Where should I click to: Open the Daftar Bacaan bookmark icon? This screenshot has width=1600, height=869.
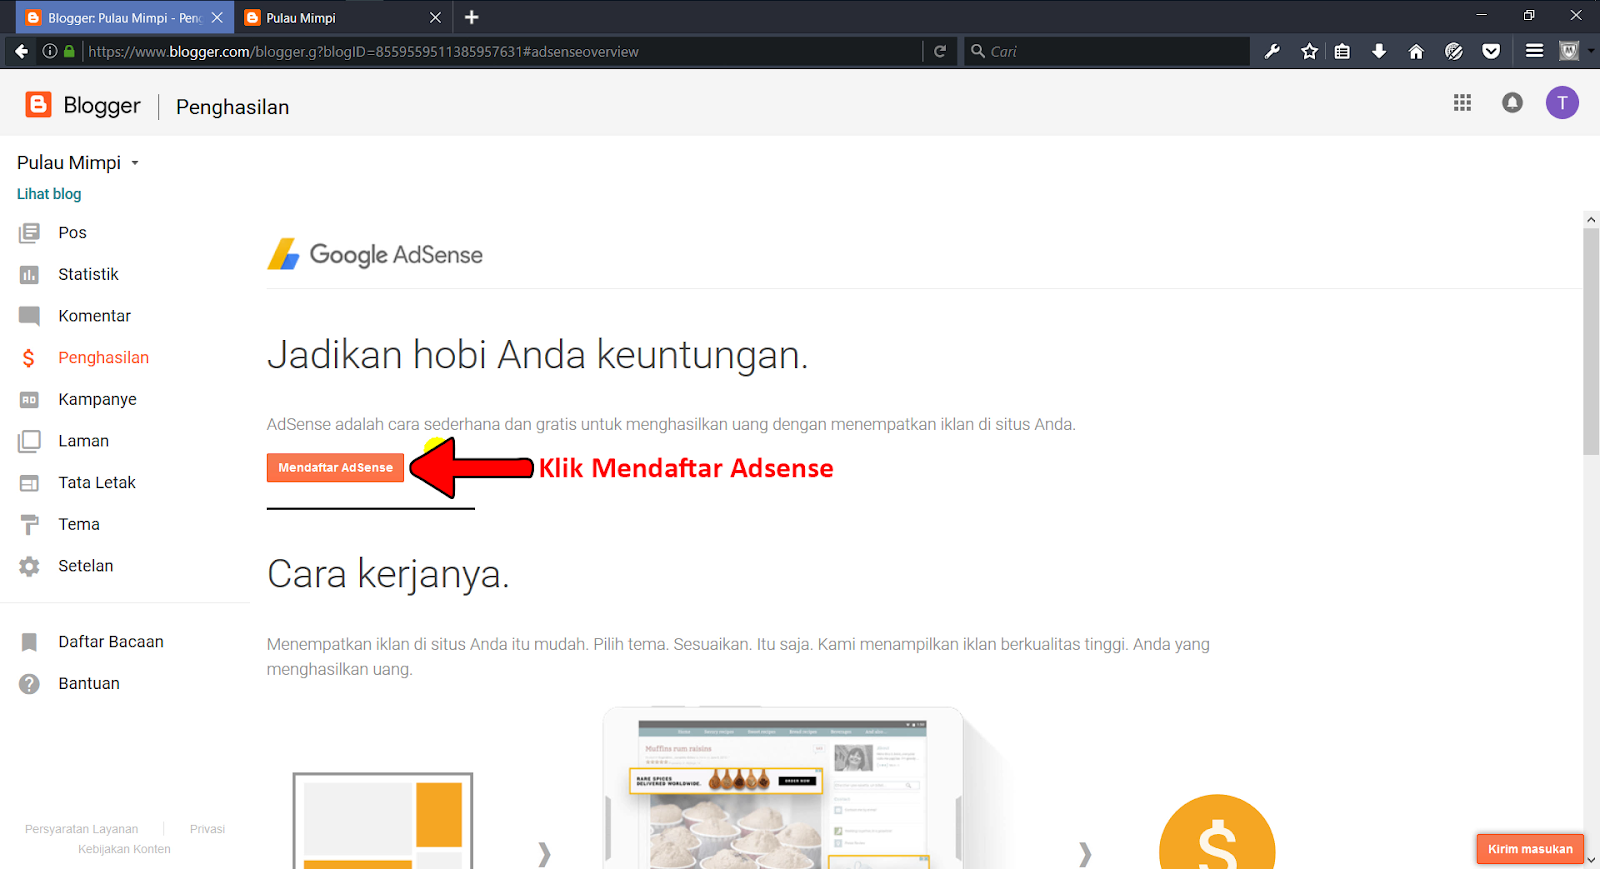(x=29, y=642)
